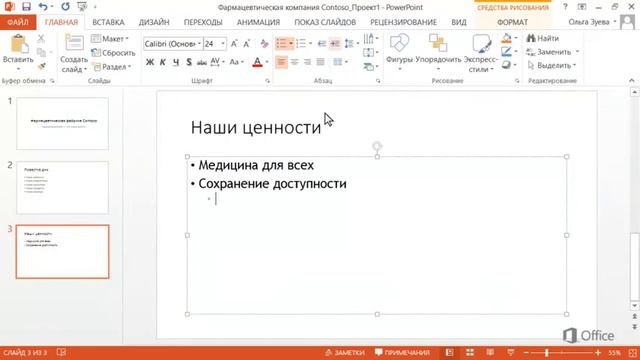Open Quick Styles (Экспресс-стили)
640x360 pixels.
(x=480, y=53)
